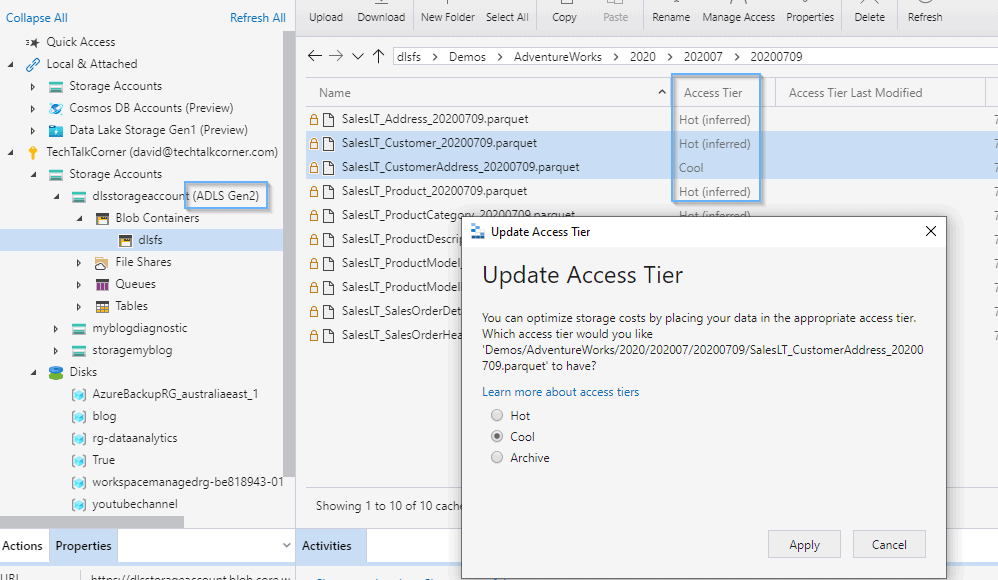Image resolution: width=998 pixels, height=580 pixels.
Task: Open recent locations dropdown arrow
Action: [x=358, y=57]
